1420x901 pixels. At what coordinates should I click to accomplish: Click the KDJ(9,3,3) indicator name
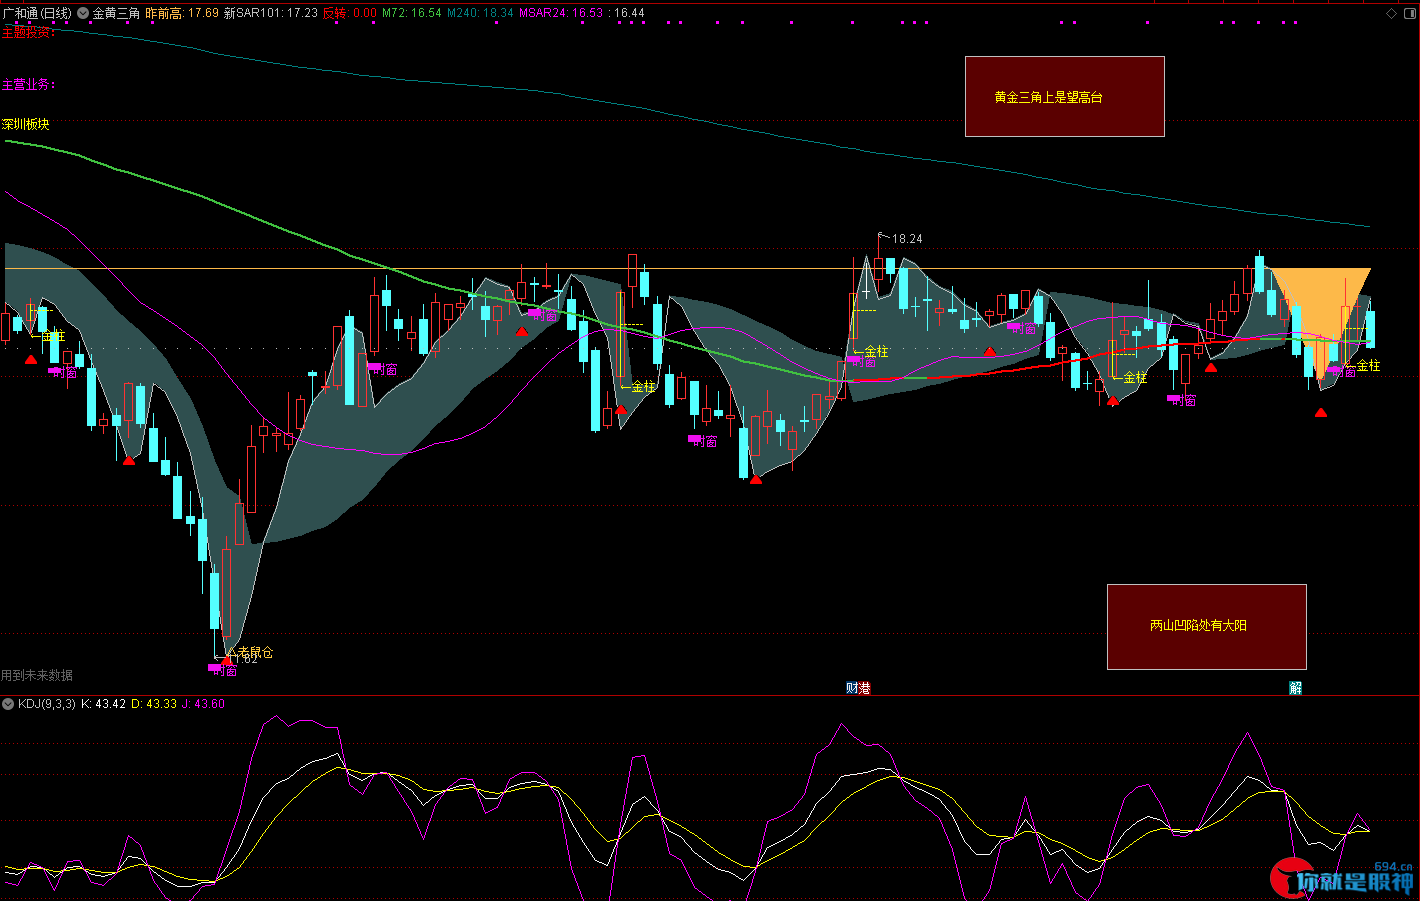[47, 704]
